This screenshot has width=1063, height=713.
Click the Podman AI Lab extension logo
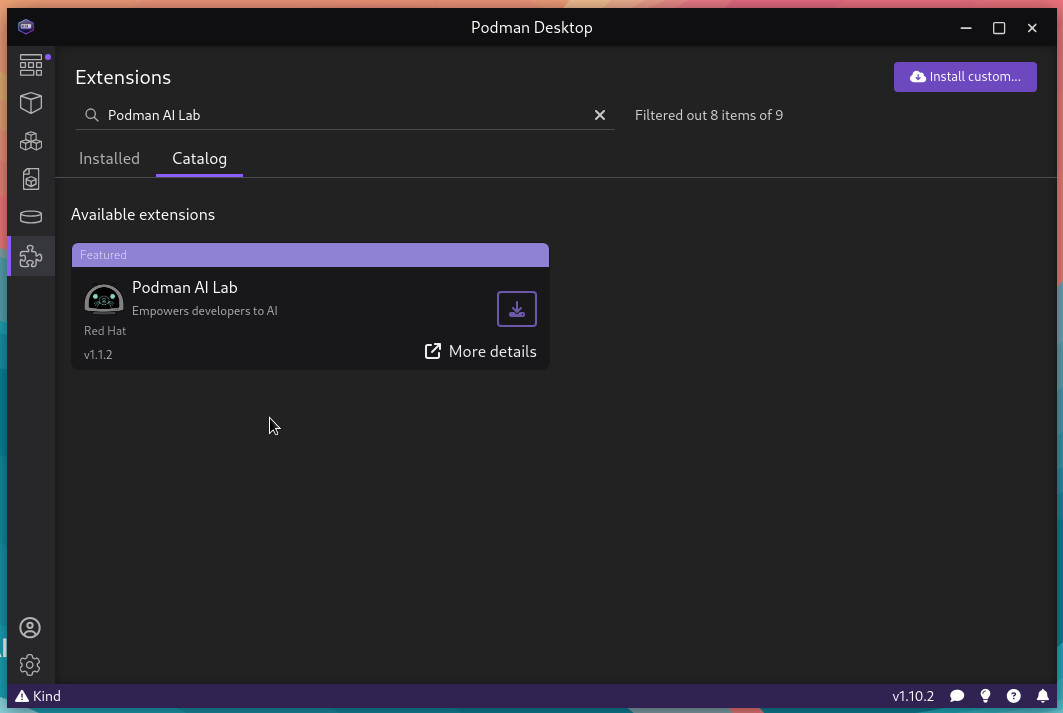click(104, 299)
